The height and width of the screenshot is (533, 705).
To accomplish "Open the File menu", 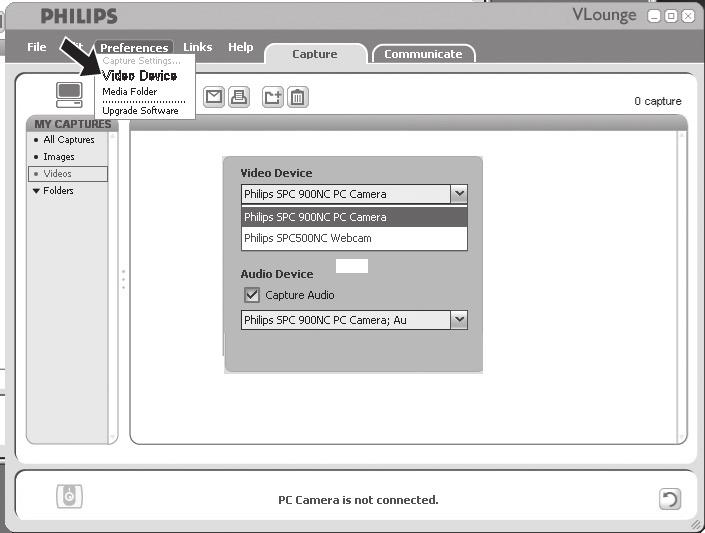I will pos(36,47).
